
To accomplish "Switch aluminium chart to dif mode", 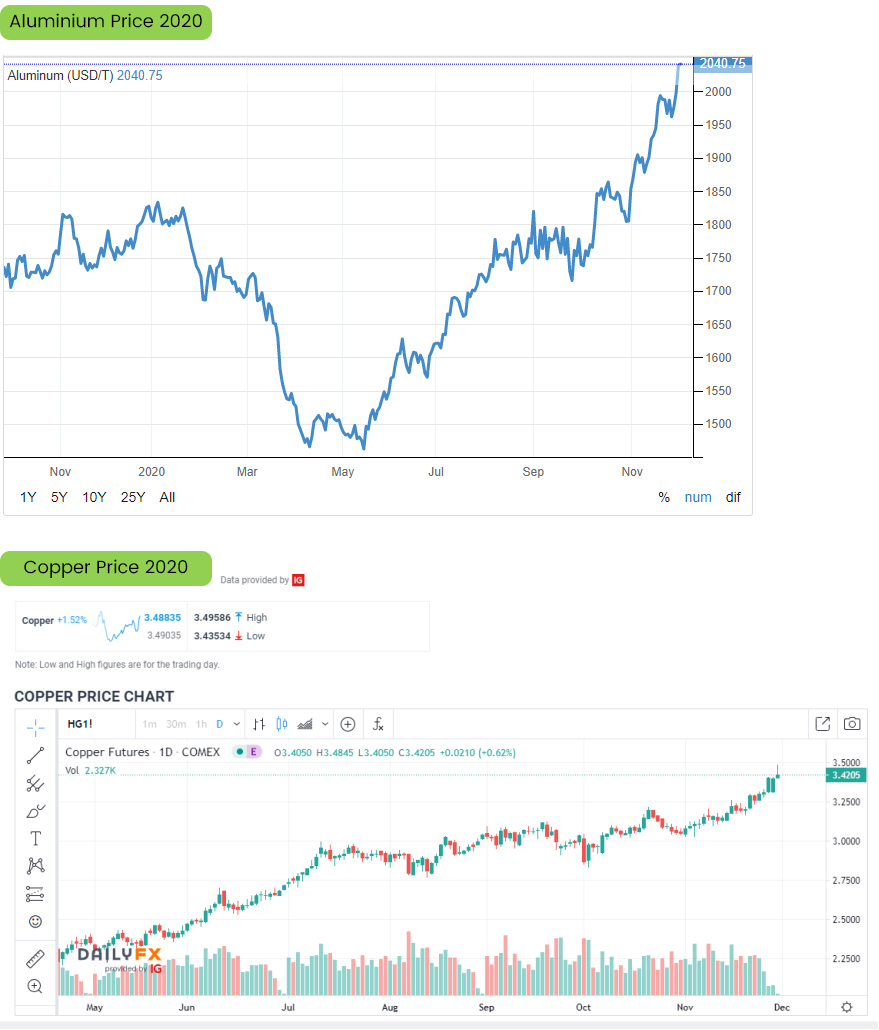I will pyautogui.click(x=733, y=497).
